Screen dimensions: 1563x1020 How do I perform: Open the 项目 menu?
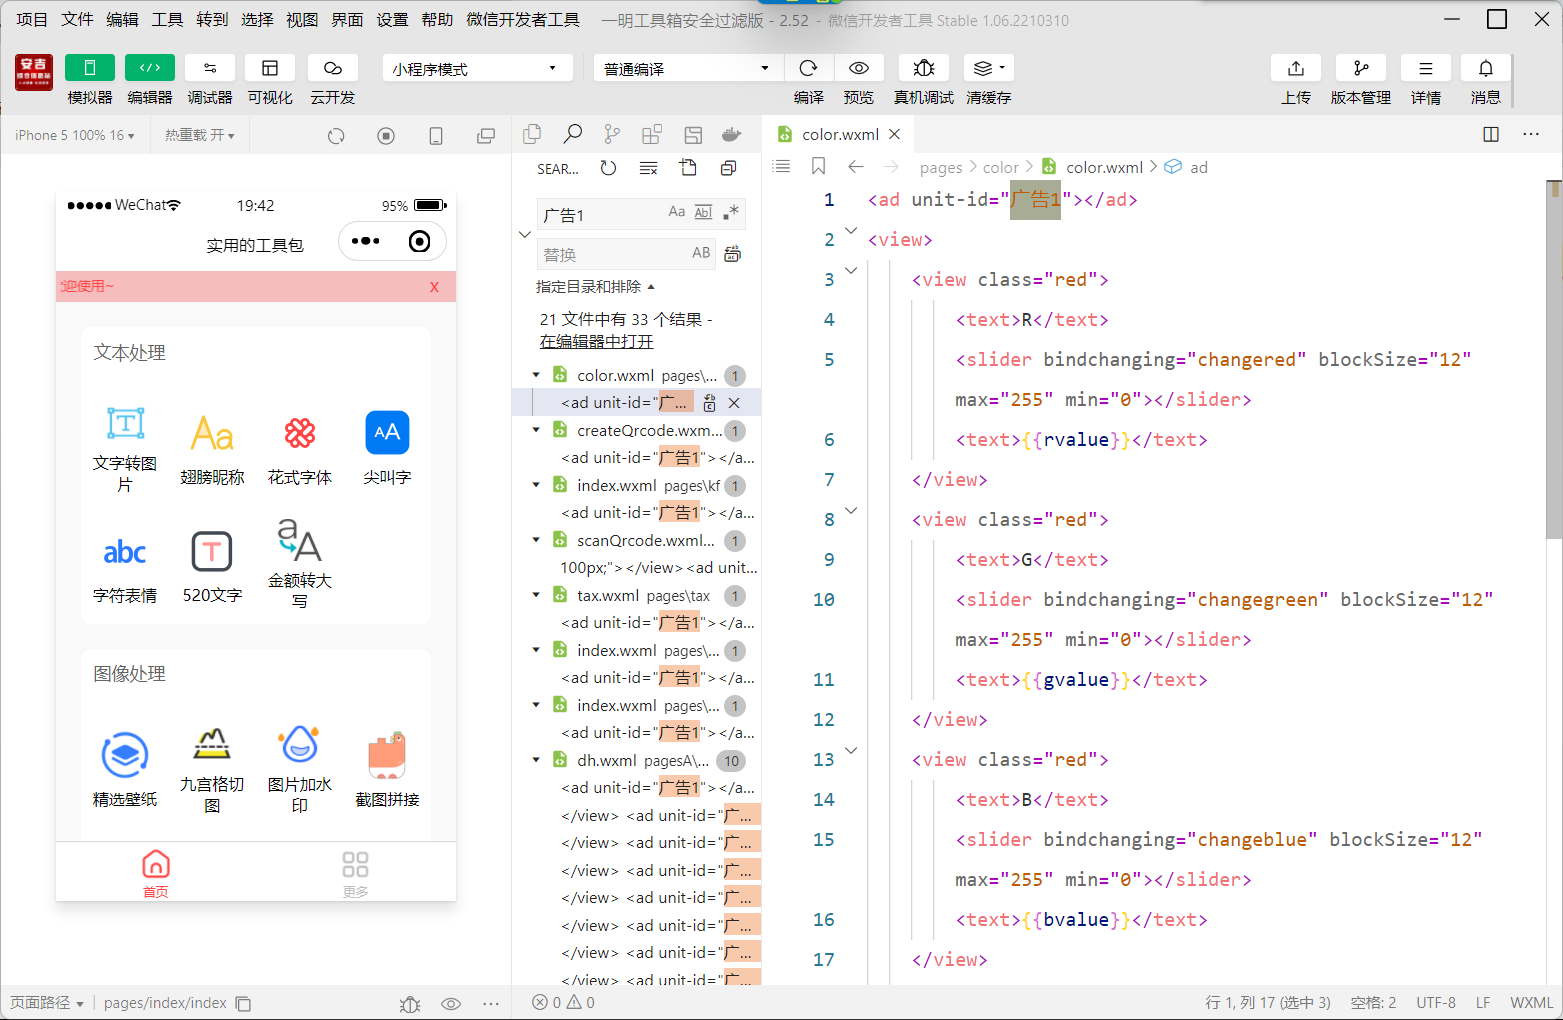[x=32, y=20]
